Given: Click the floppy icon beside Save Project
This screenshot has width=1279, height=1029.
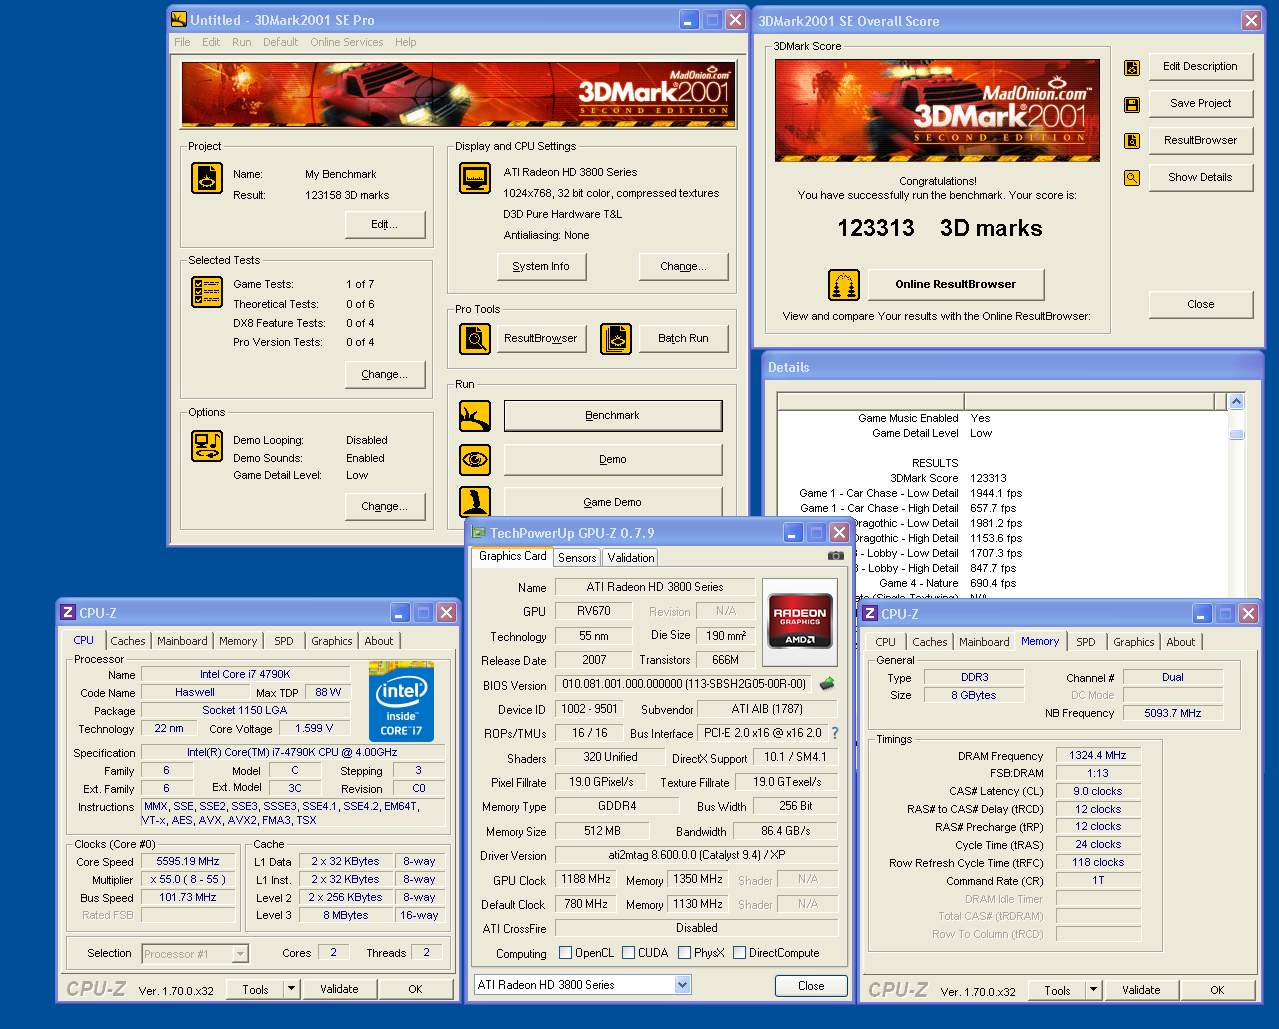Looking at the screenshot, I should (1132, 104).
